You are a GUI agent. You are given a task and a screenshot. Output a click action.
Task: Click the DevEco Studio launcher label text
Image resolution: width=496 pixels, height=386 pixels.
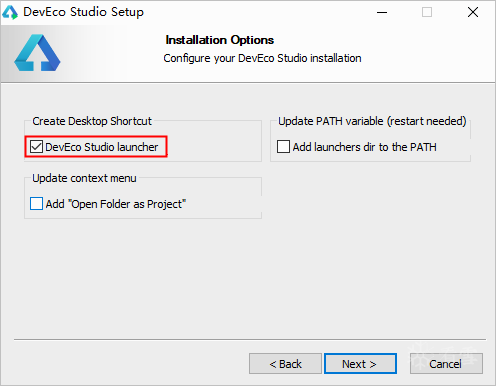pyautogui.click(x=102, y=147)
